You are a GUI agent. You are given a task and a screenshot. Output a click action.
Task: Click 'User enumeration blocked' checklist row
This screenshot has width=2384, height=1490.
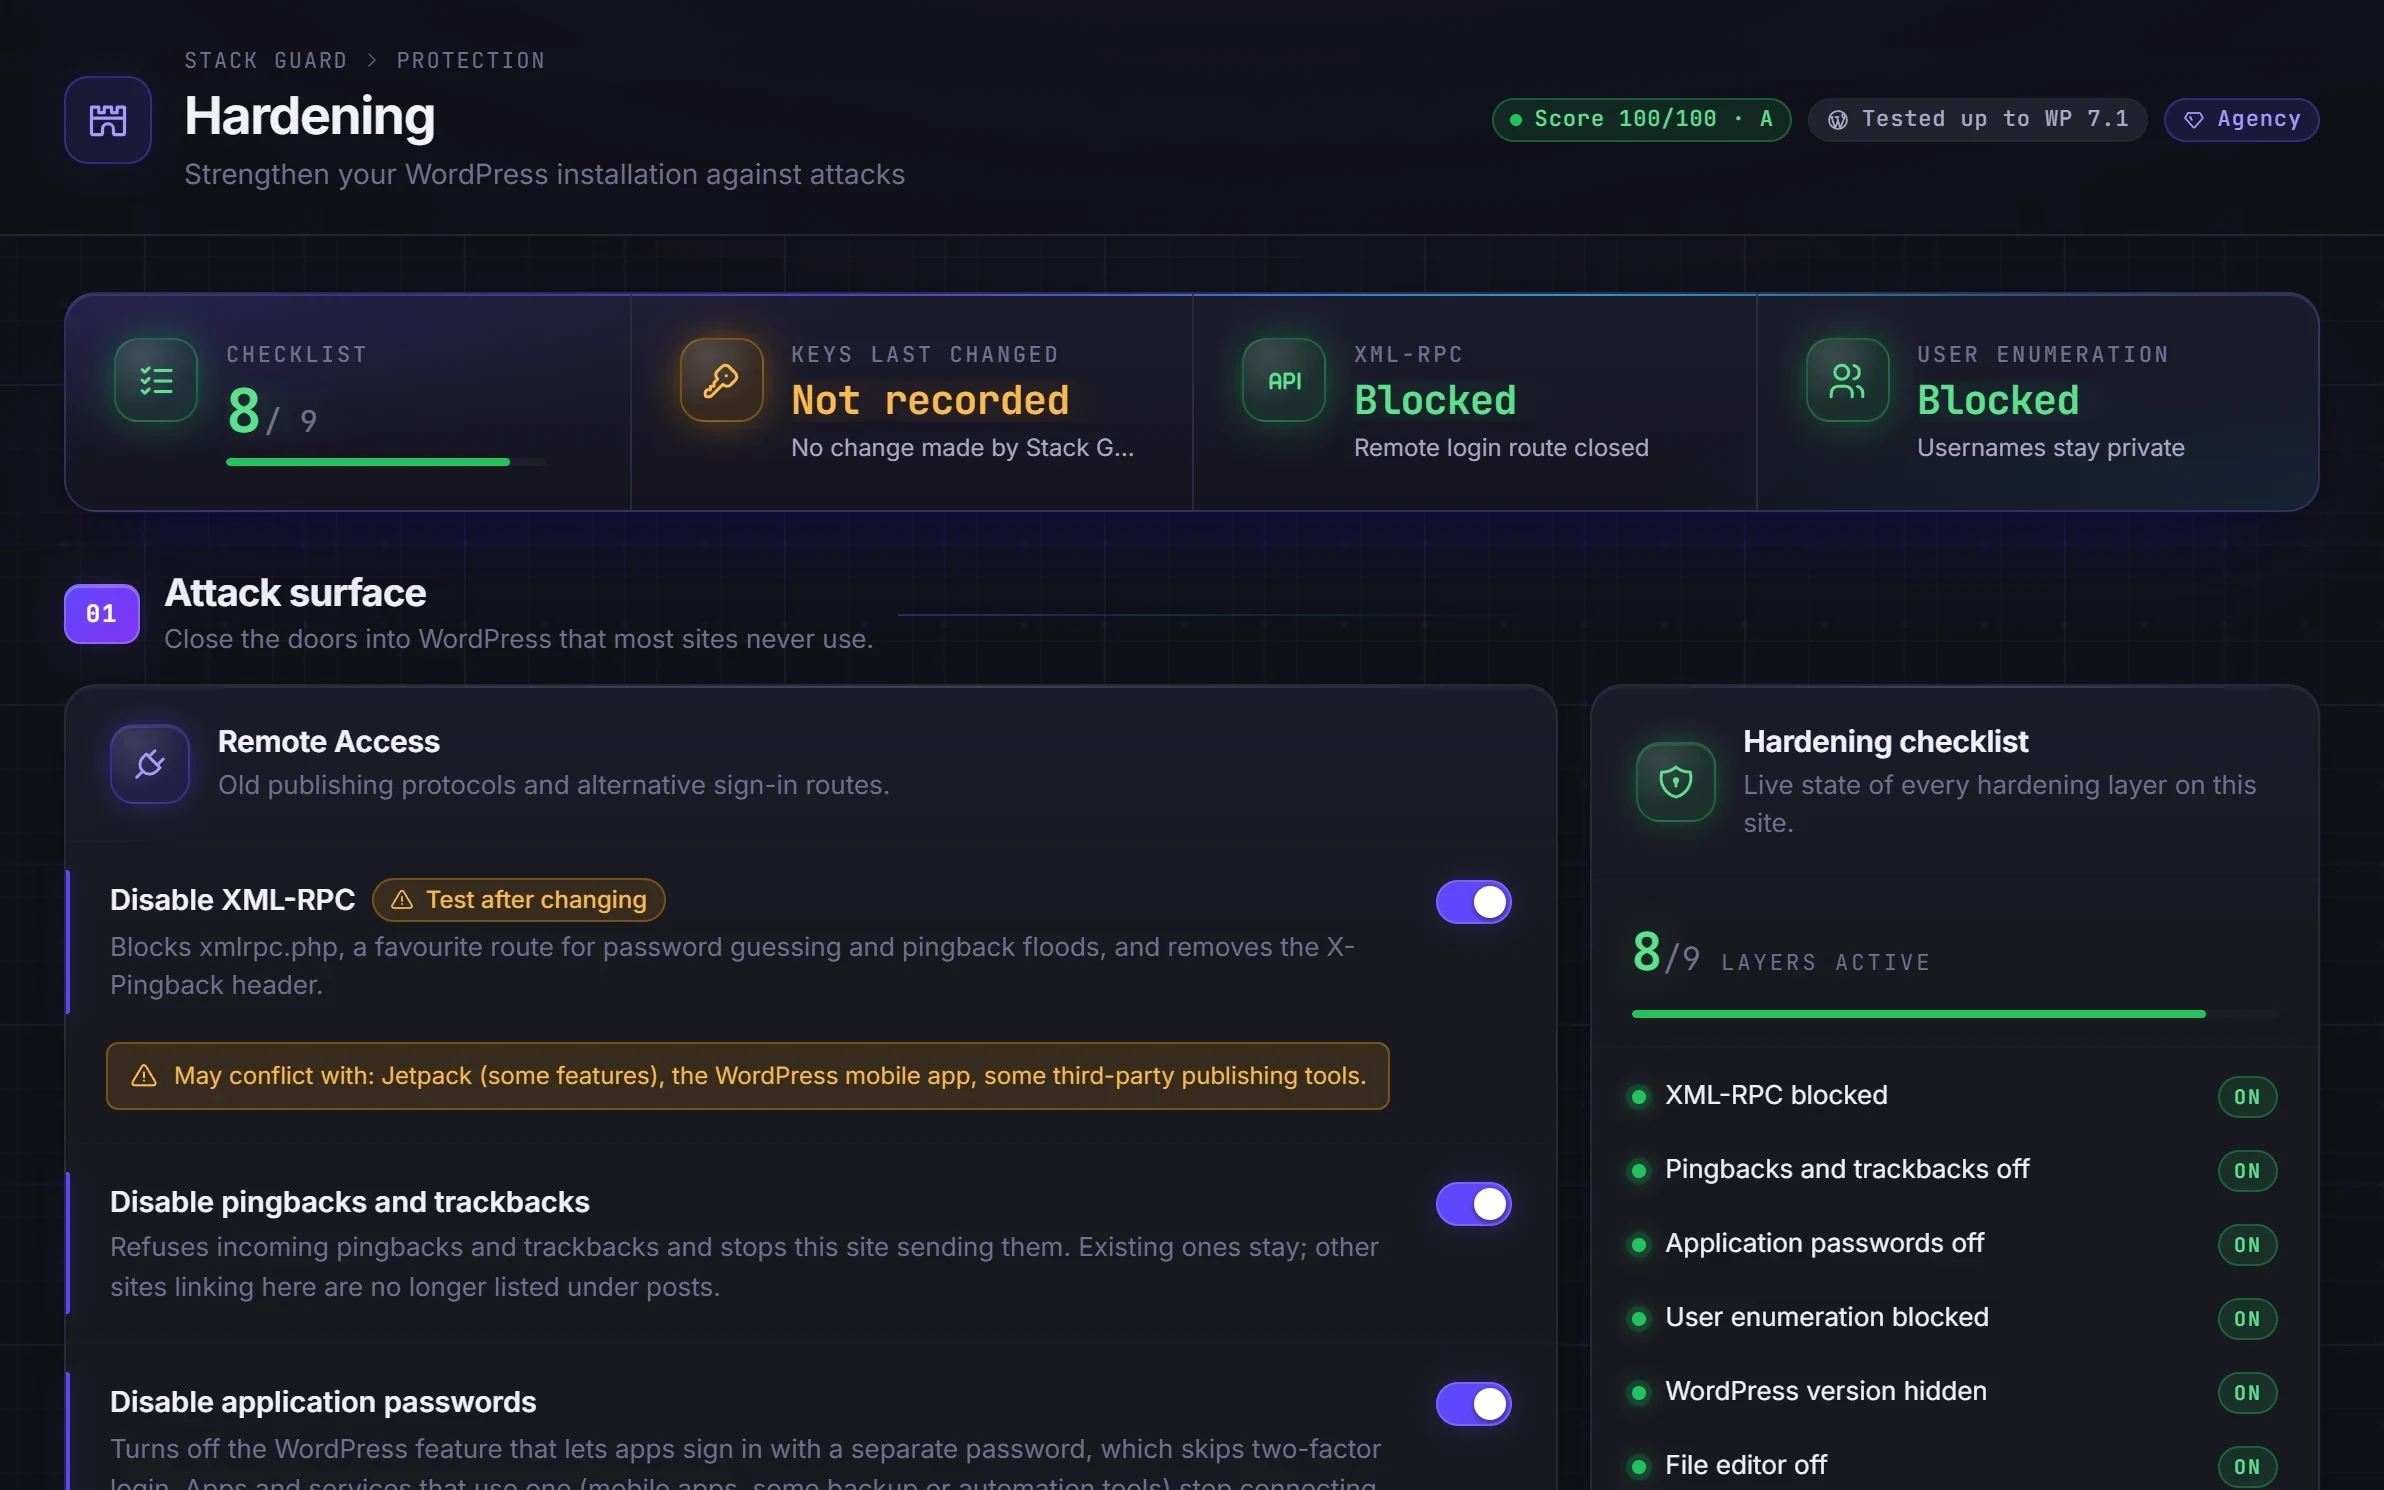tap(1954, 1319)
